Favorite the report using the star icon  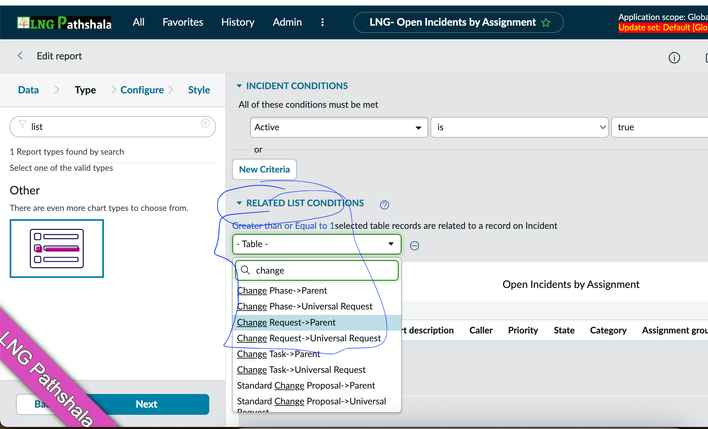coord(546,23)
